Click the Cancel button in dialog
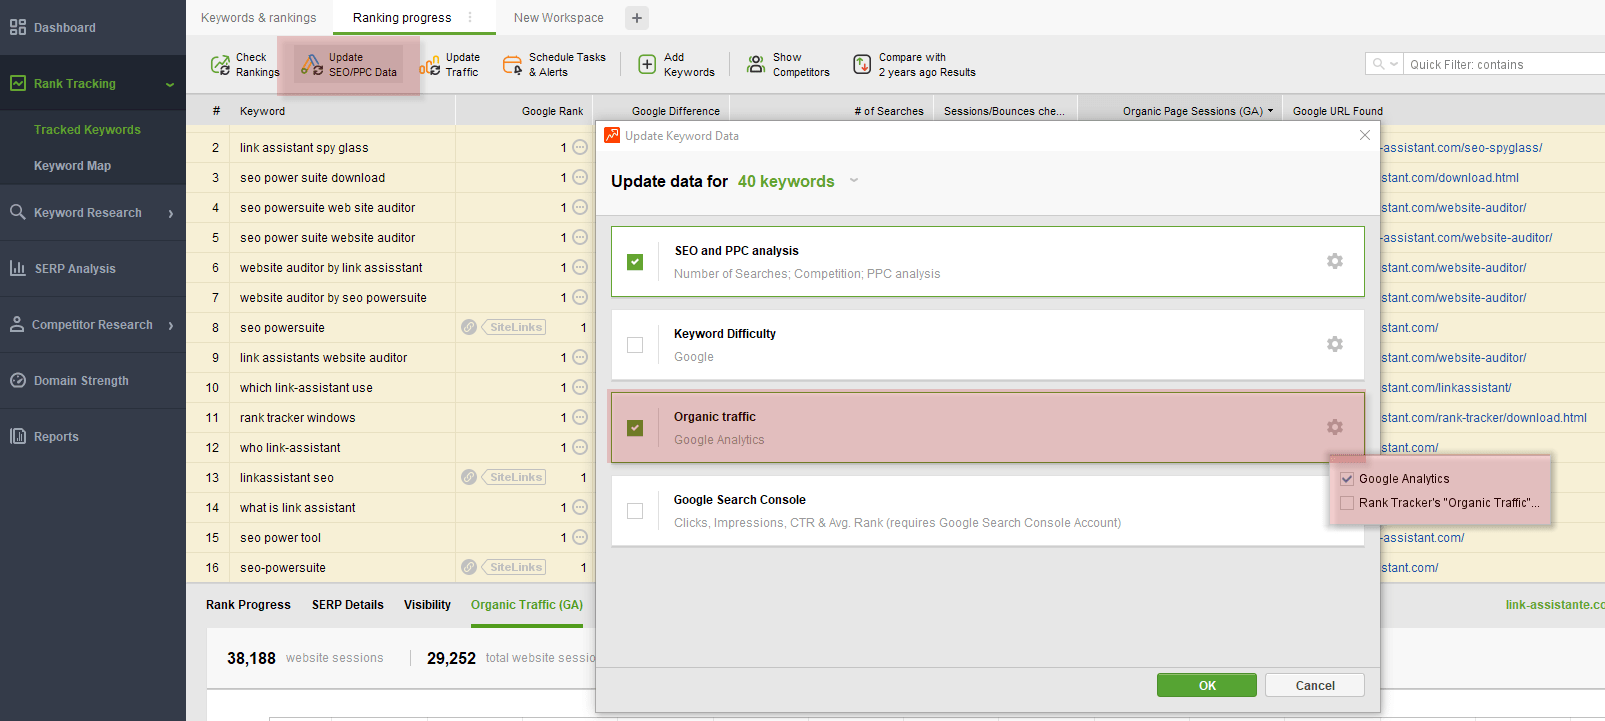 1315,685
